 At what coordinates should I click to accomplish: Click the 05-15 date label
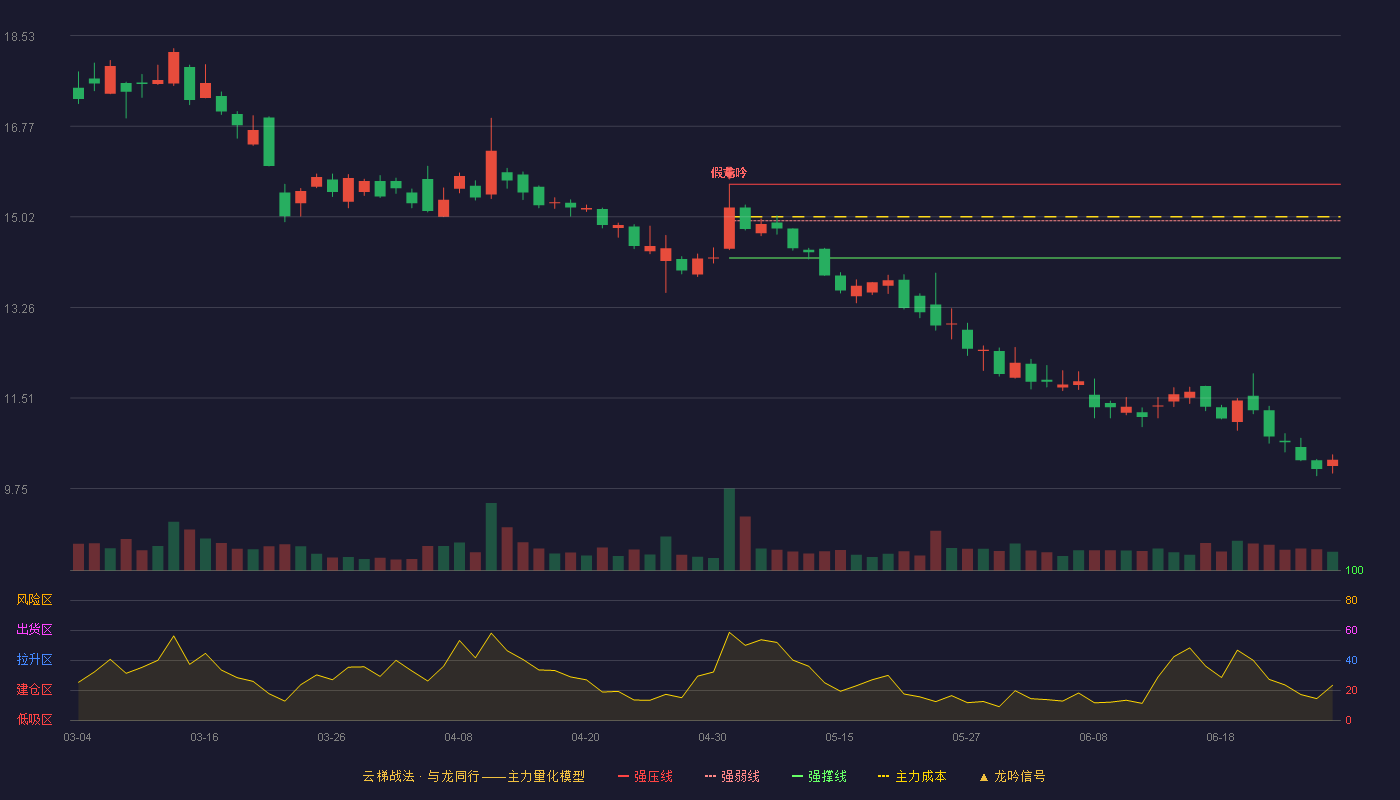(840, 737)
